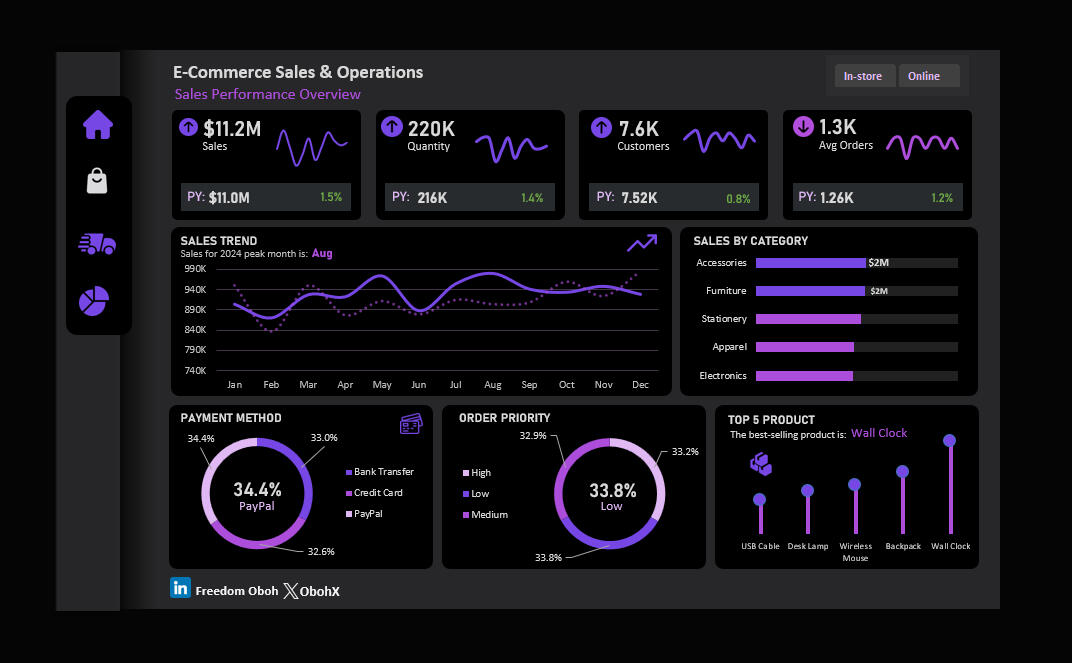Open the shopping bag sidebar icon
The height and width of the screenshot is (663, 1072).
[x=97, y=181]
